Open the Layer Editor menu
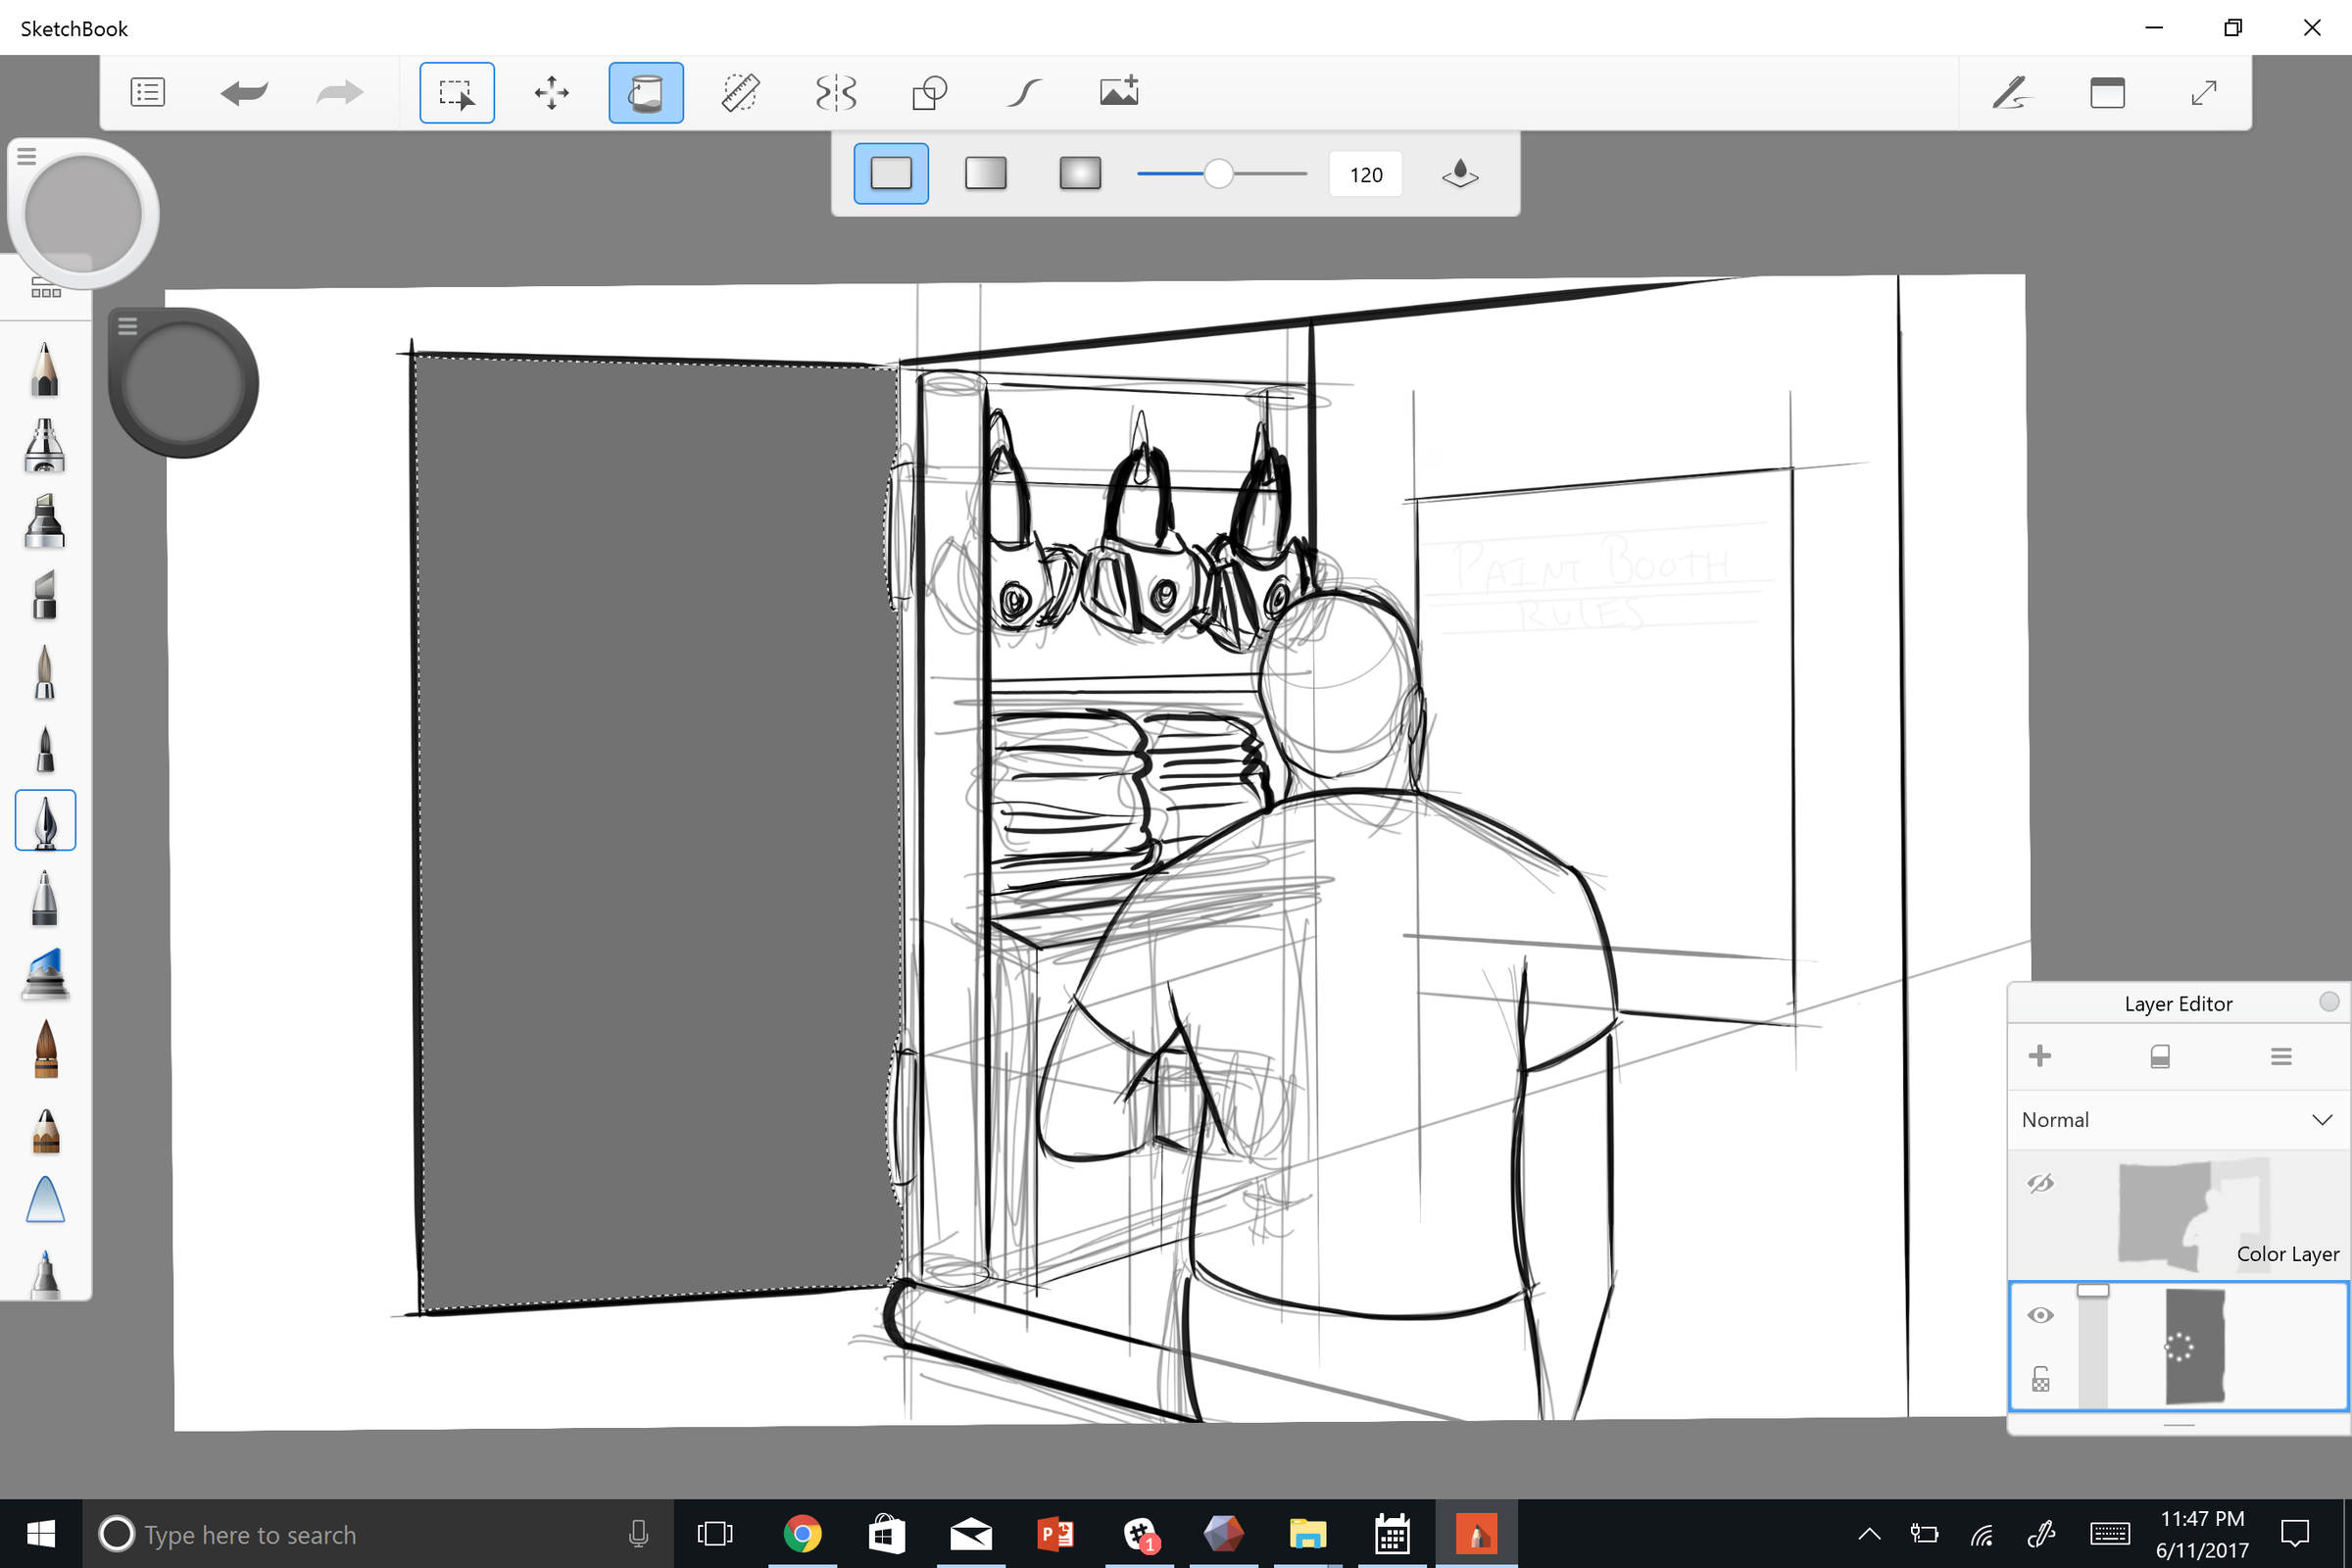 [x=2281, y=1056]
